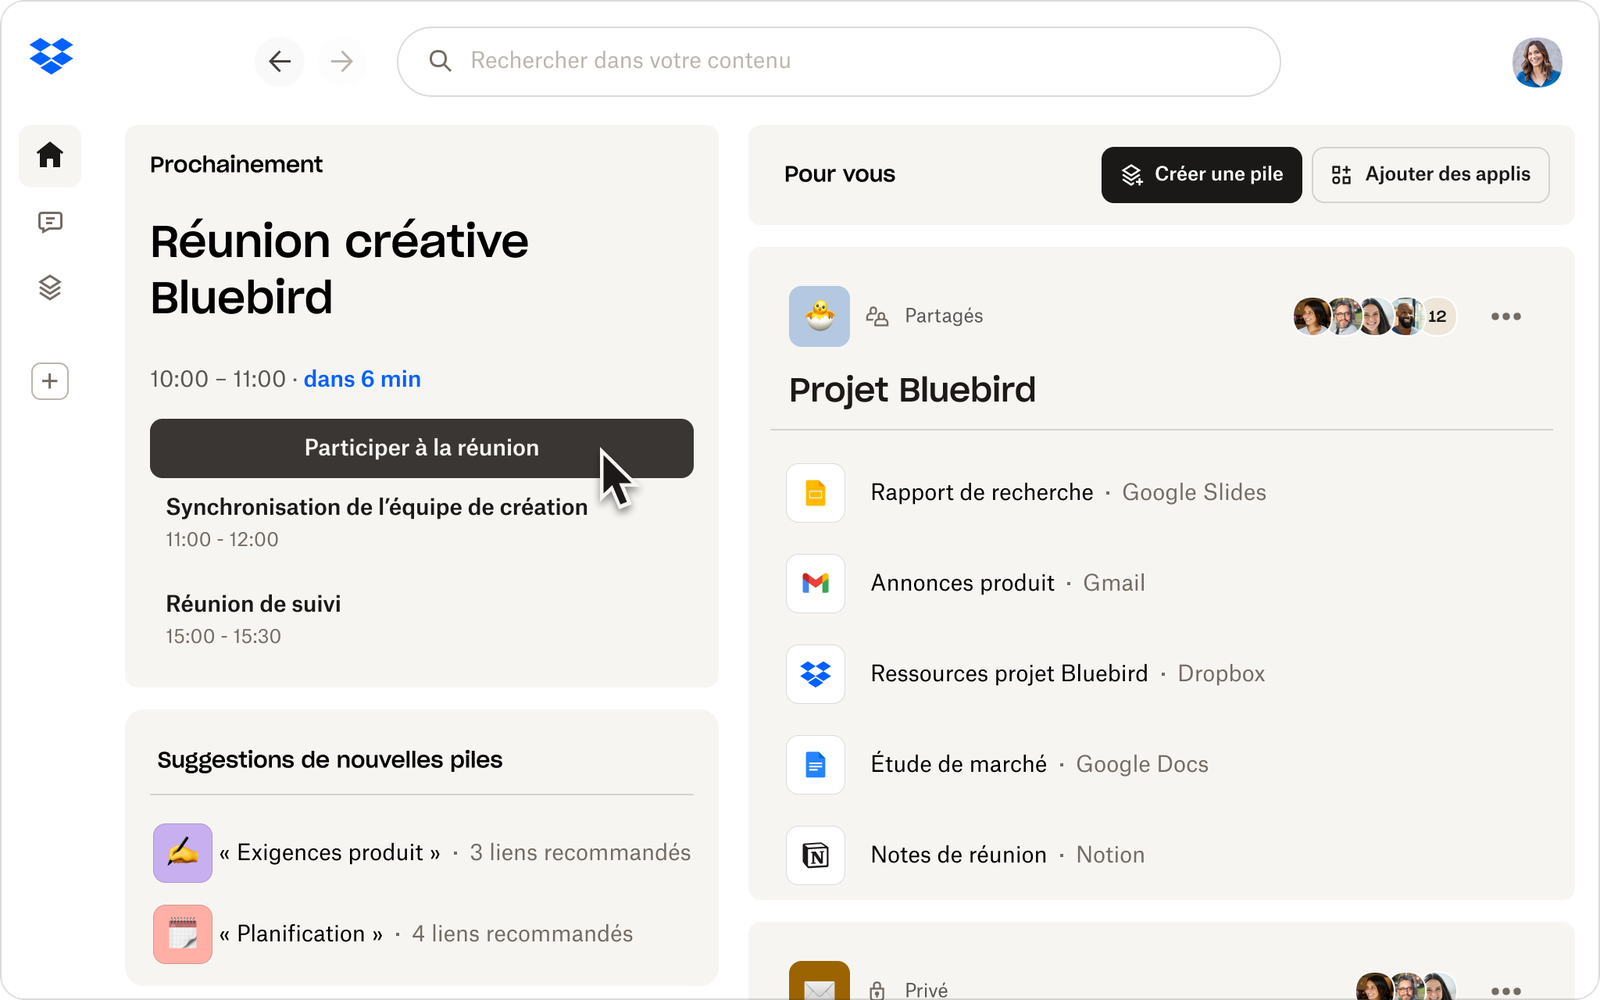Open the Google Slides icon for Rapport de recherche
This screenshot has height=1000, width=1600.
coord(815,493)
